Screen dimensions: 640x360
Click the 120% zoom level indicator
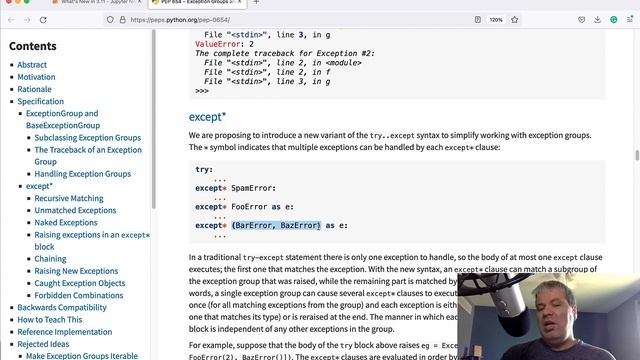pos(496,20)
